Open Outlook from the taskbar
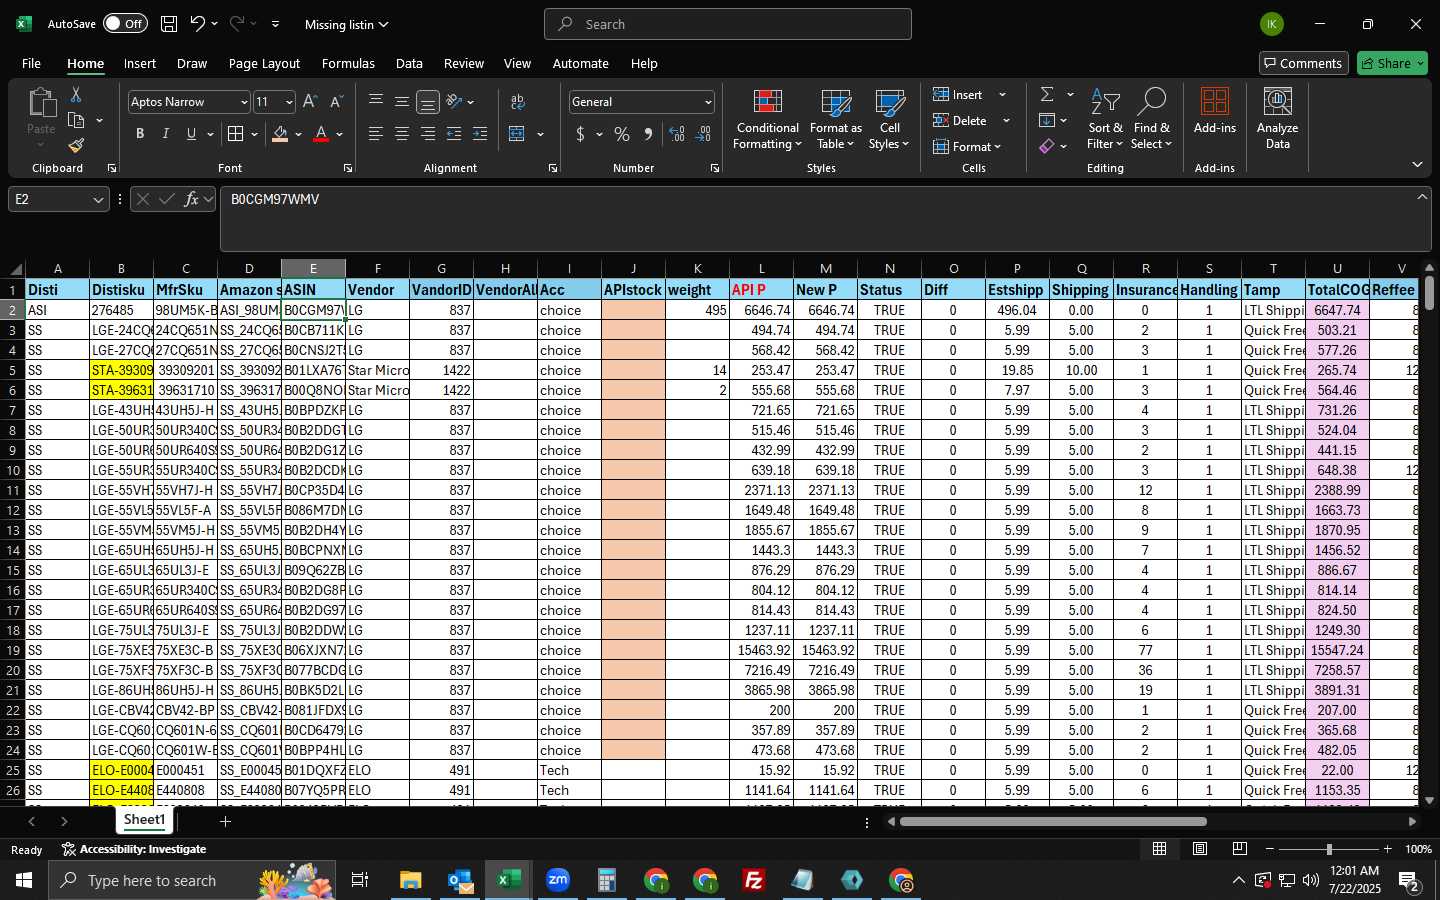Screen dimensions: 1440x900 [460, 880]
